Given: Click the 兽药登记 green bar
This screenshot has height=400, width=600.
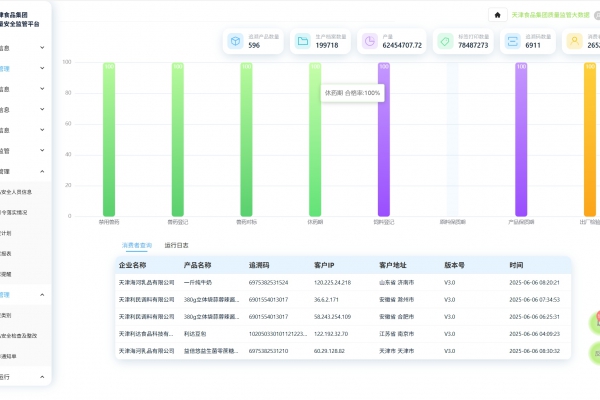Looking at the screenshot, I should point(178,140).
